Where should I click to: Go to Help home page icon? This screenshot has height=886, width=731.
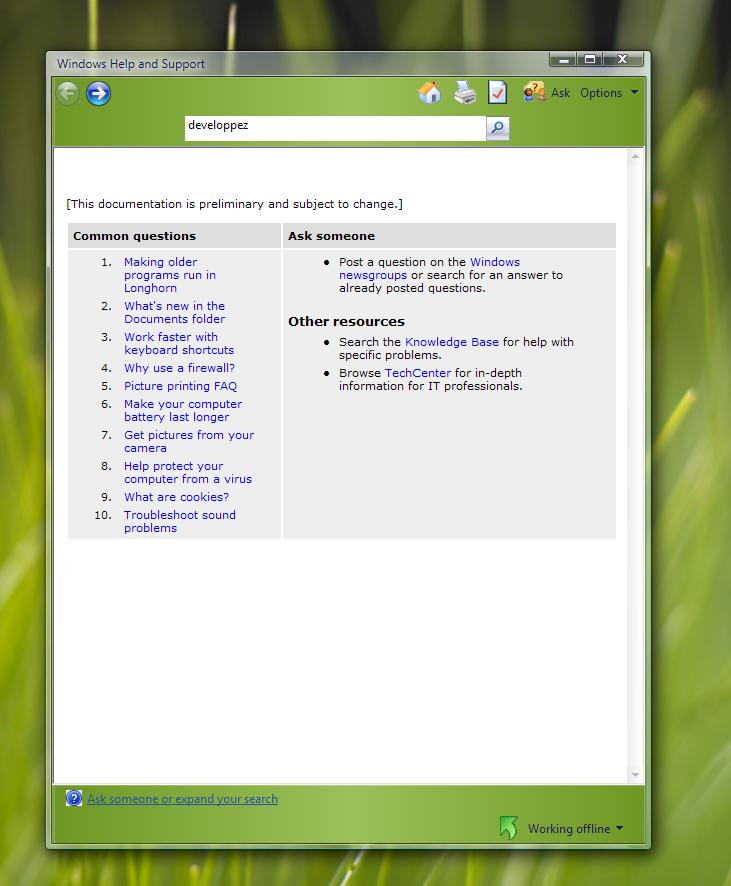click(430, 93)
